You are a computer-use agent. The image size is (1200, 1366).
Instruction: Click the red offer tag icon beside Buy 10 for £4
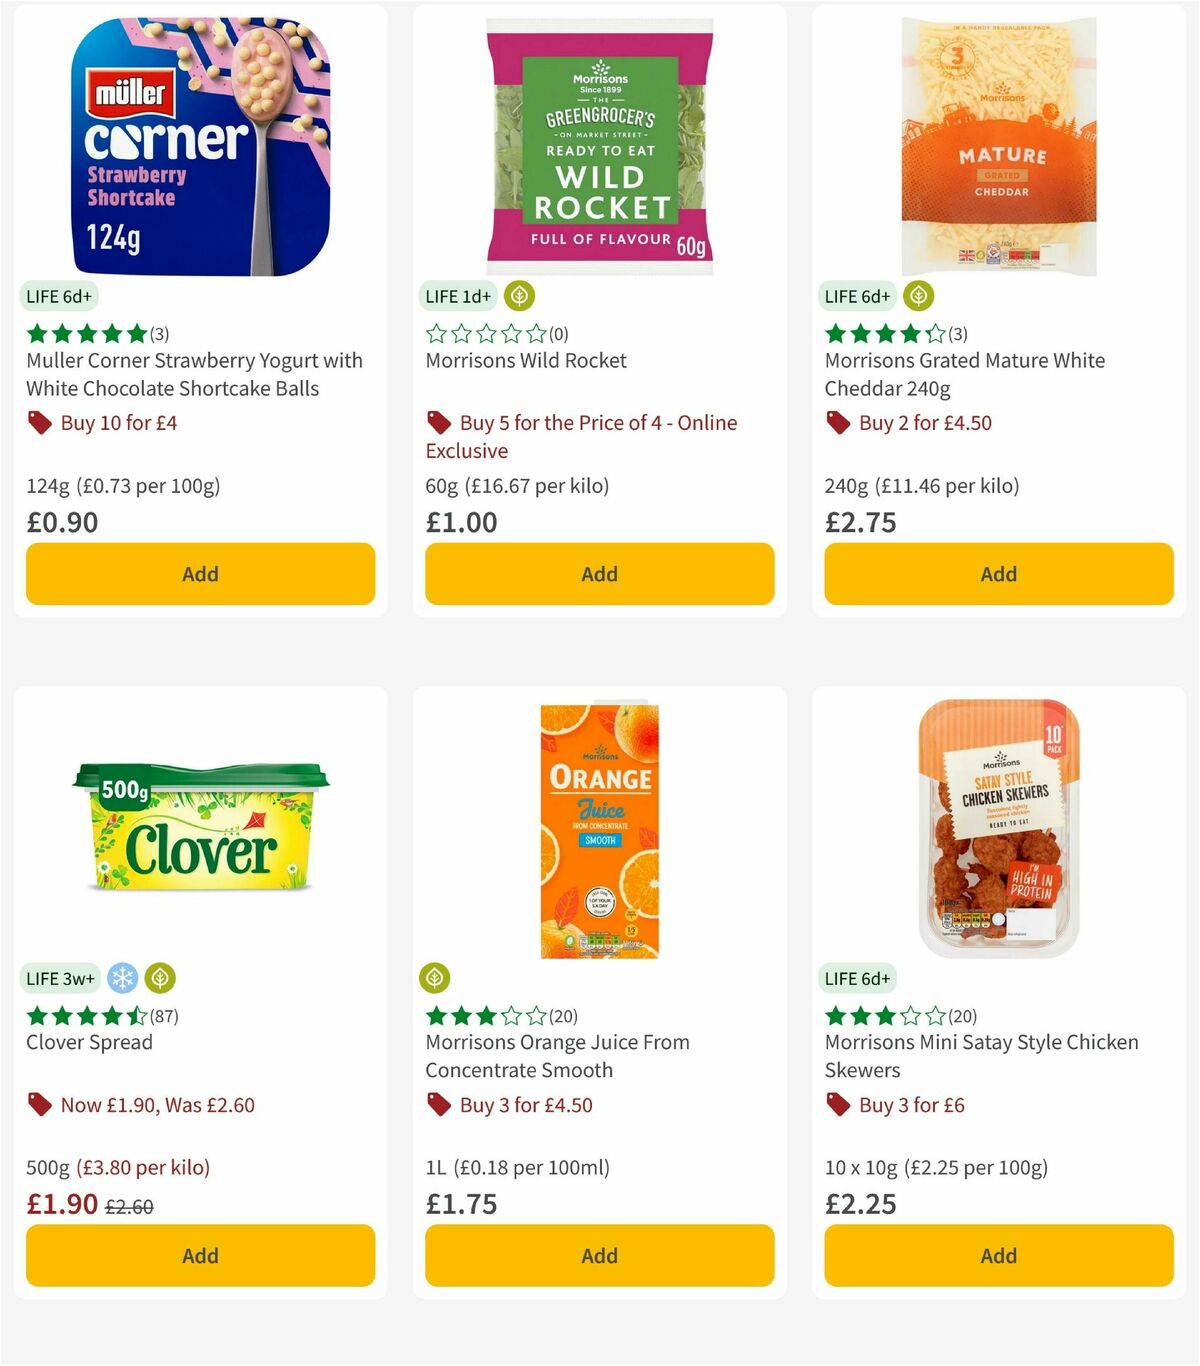(40, 423)
